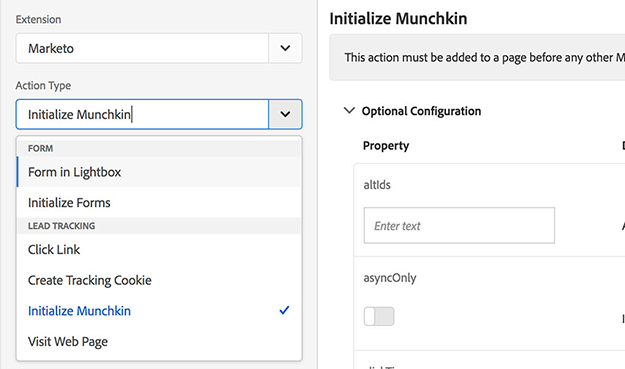This screenshot has height=369, width=625.
Task: Click the 'Initialize Munchkin' panel heading
Action: coord(398,19)
